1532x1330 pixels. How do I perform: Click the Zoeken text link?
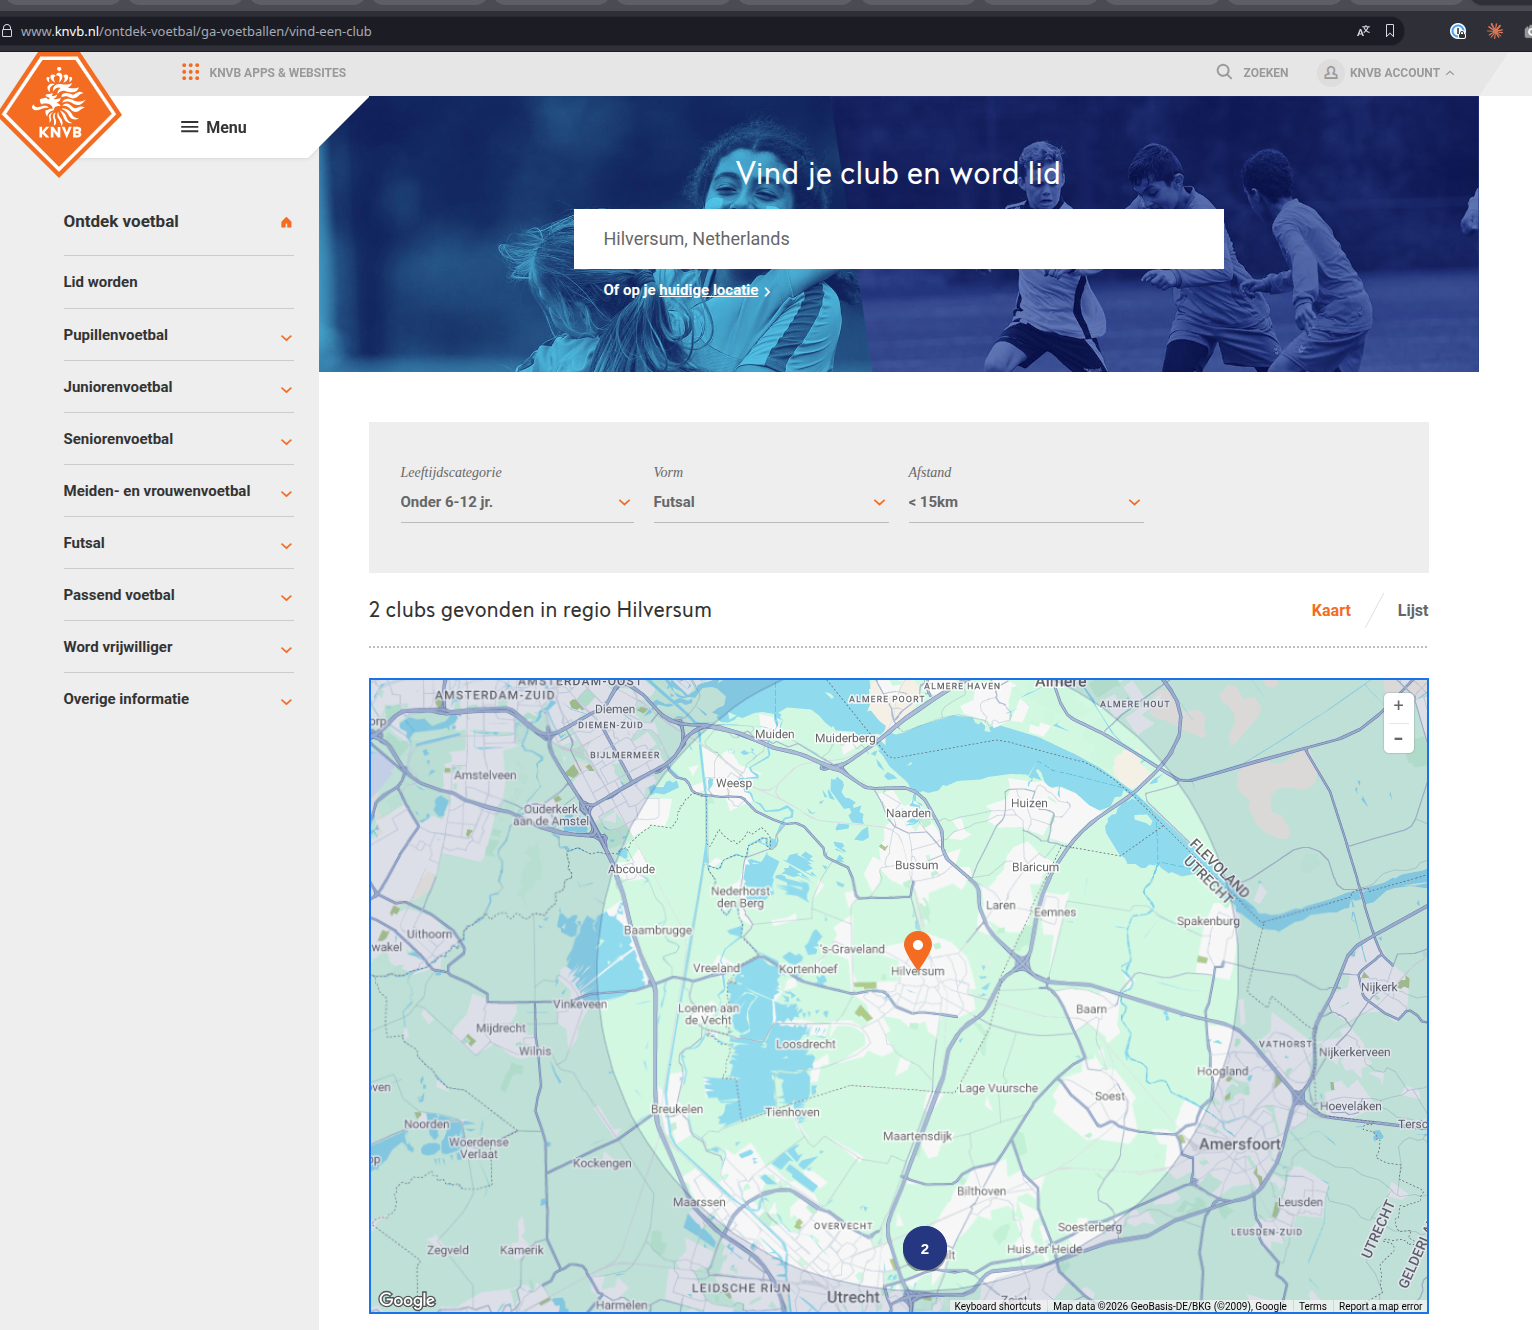[x=1265, y=73]
